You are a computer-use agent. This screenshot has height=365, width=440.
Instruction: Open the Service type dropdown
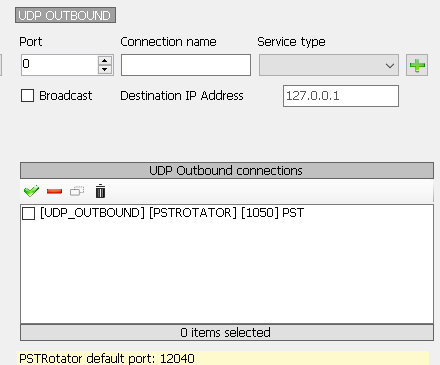[x=329, y=65]
